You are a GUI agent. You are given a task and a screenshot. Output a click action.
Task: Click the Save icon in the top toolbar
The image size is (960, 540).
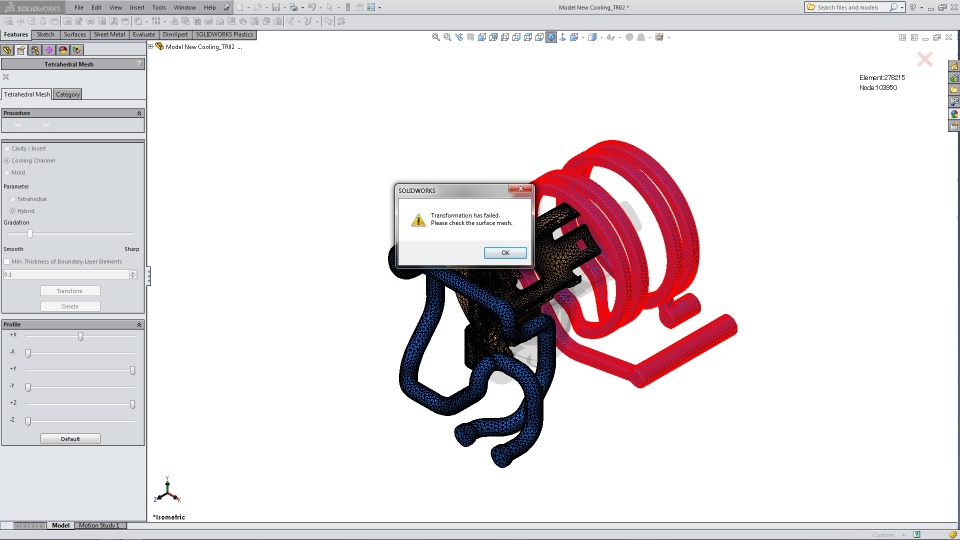[276, 7]
